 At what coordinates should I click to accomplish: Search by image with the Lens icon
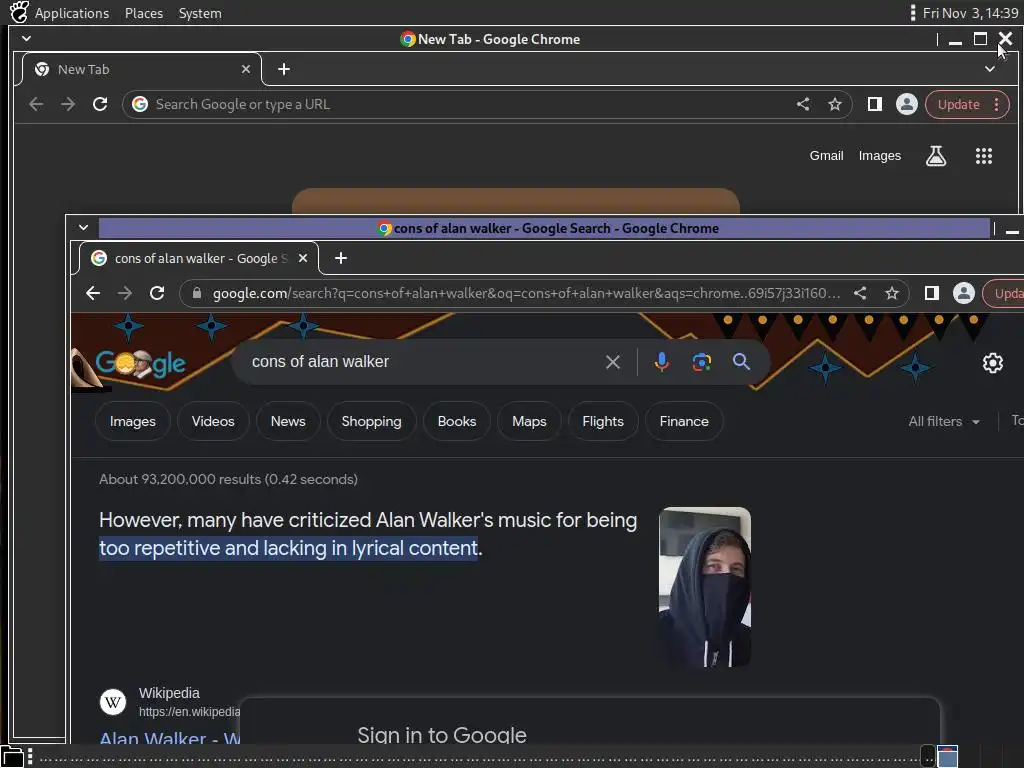point(701,362)
